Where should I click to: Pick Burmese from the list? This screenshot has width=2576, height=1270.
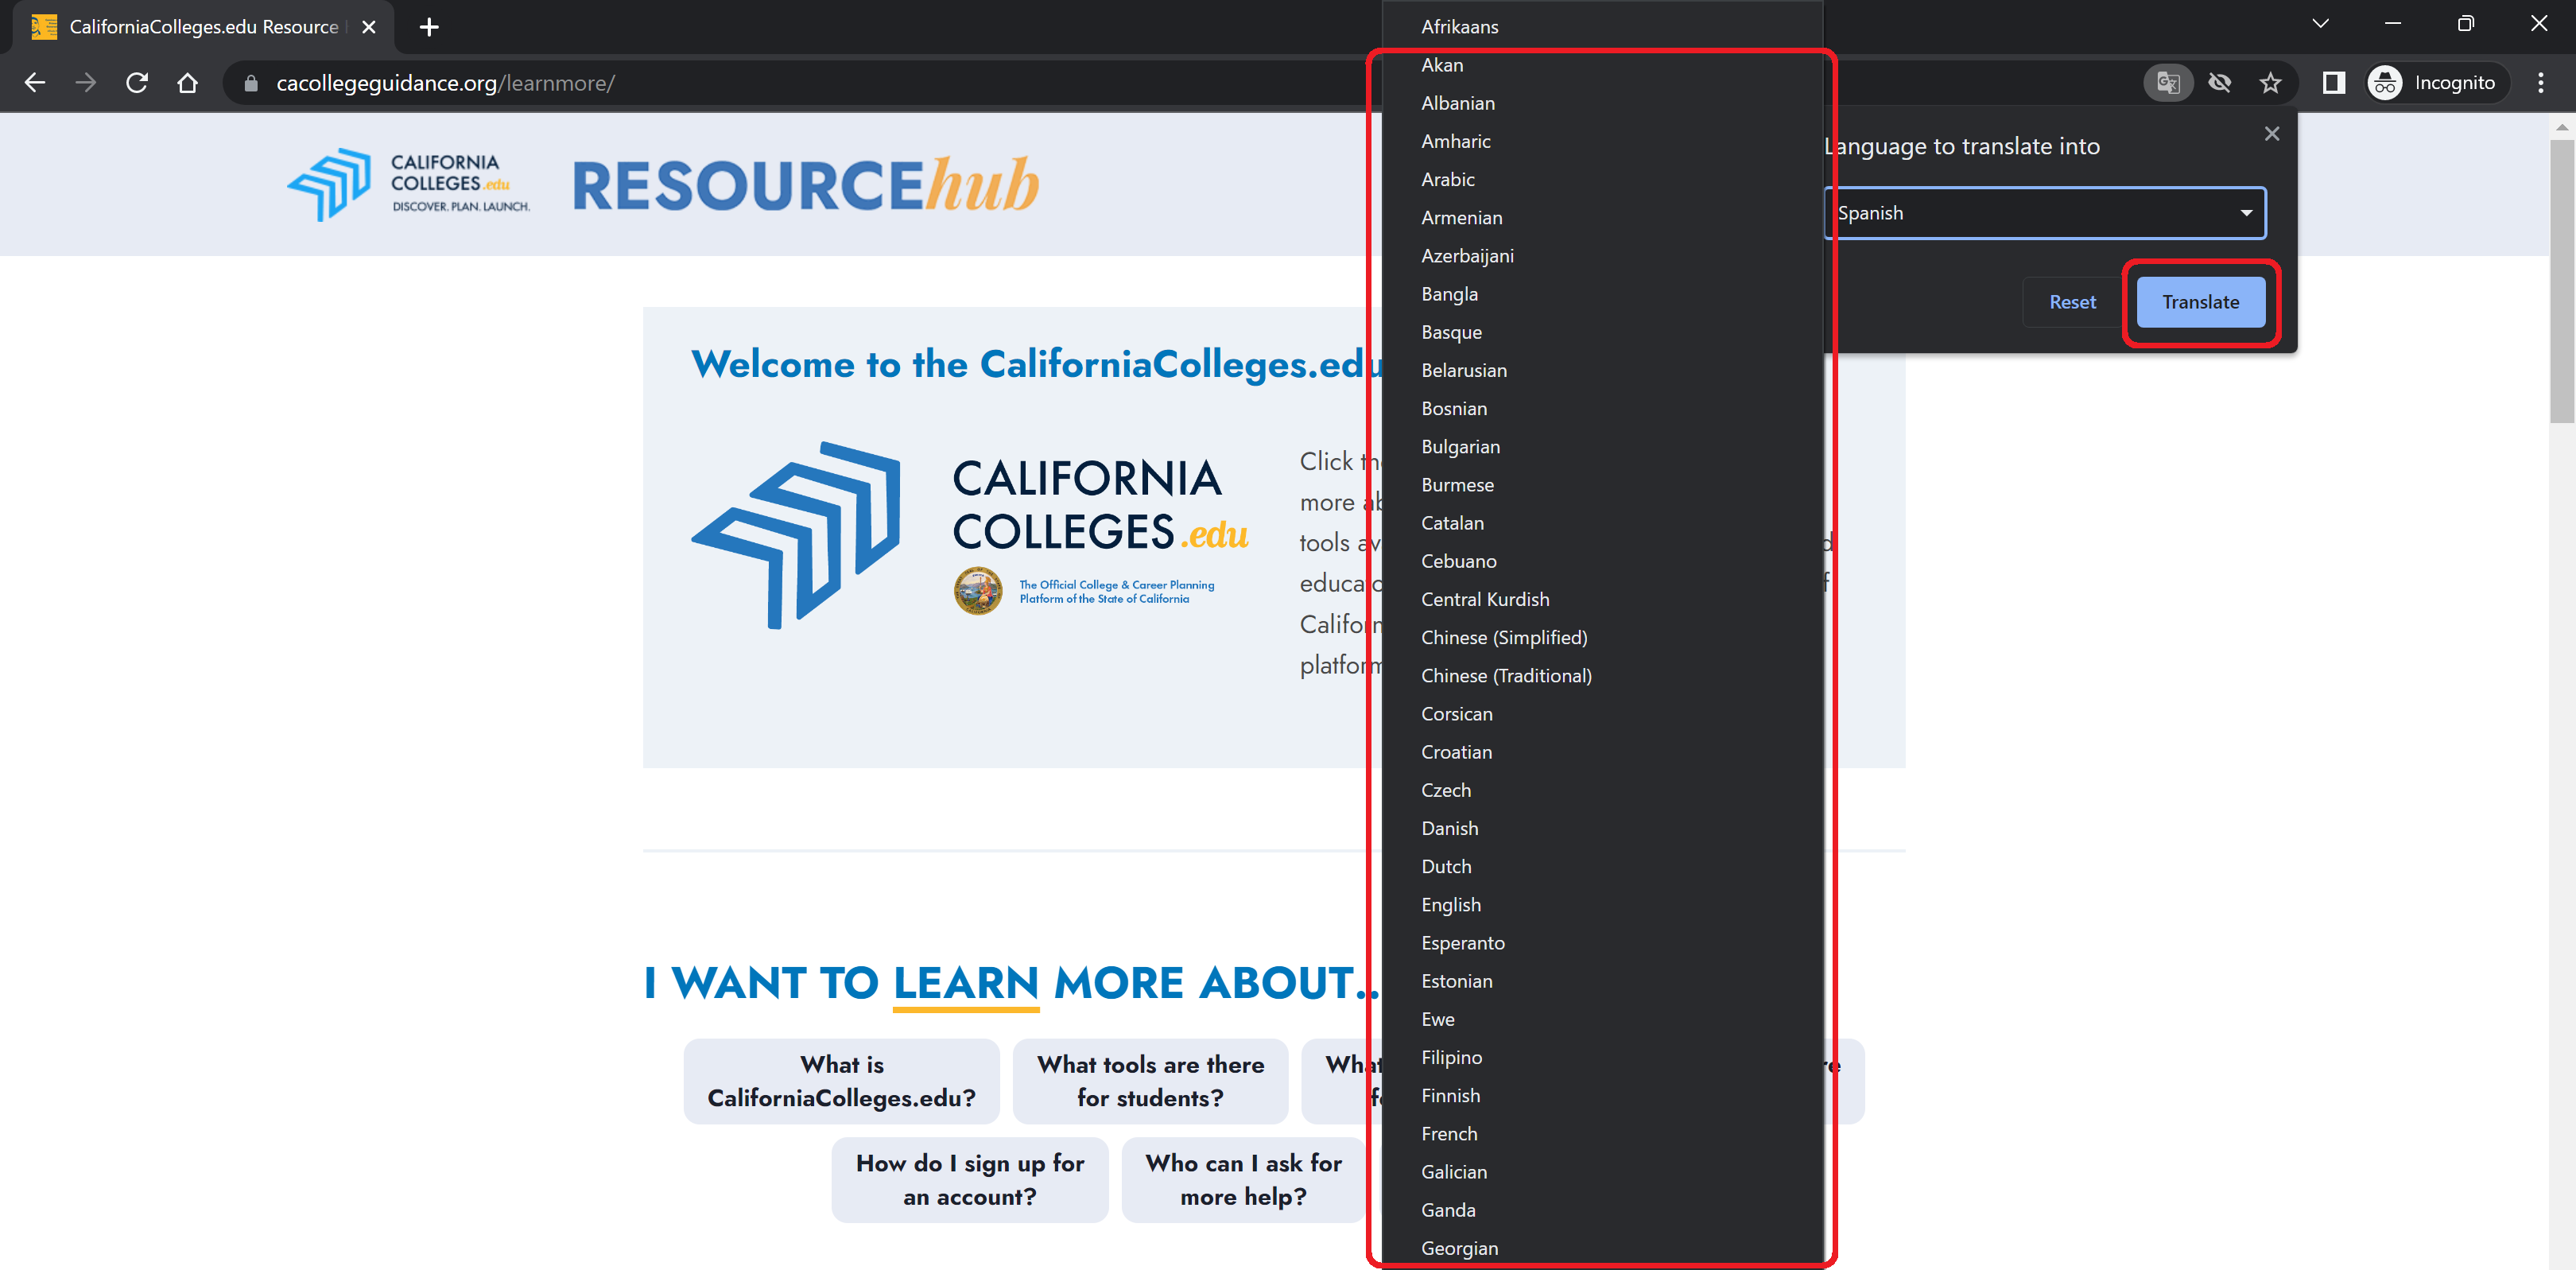click(1602, 485)
